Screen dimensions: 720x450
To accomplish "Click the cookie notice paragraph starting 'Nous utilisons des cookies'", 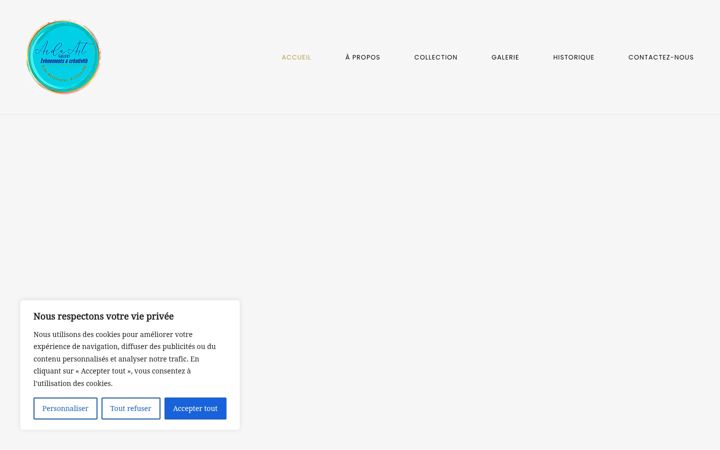I will tap(125, 359).
